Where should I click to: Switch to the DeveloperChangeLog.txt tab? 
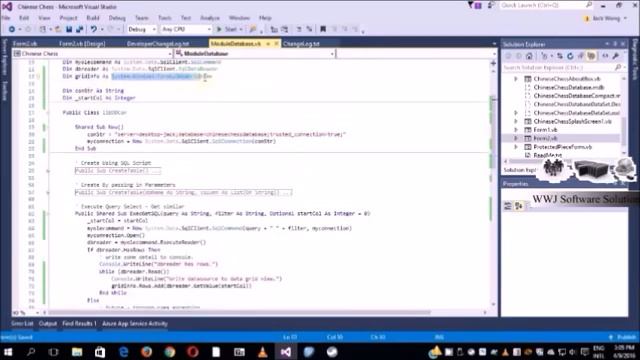point(158,44)
